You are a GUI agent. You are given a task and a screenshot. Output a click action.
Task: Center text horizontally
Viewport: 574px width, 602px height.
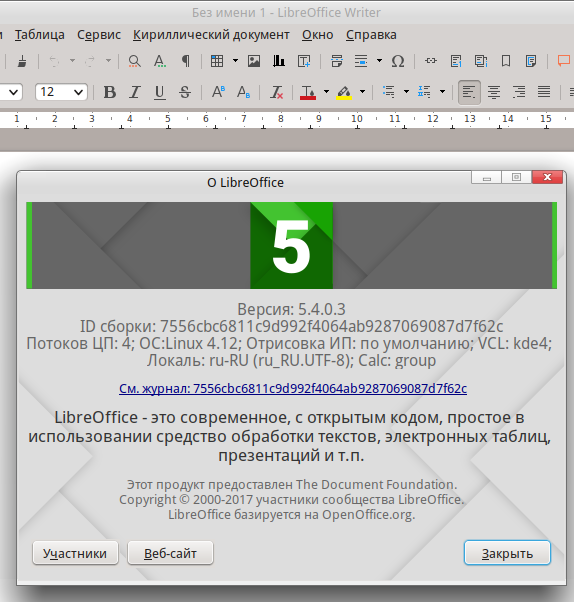(494, 92)
